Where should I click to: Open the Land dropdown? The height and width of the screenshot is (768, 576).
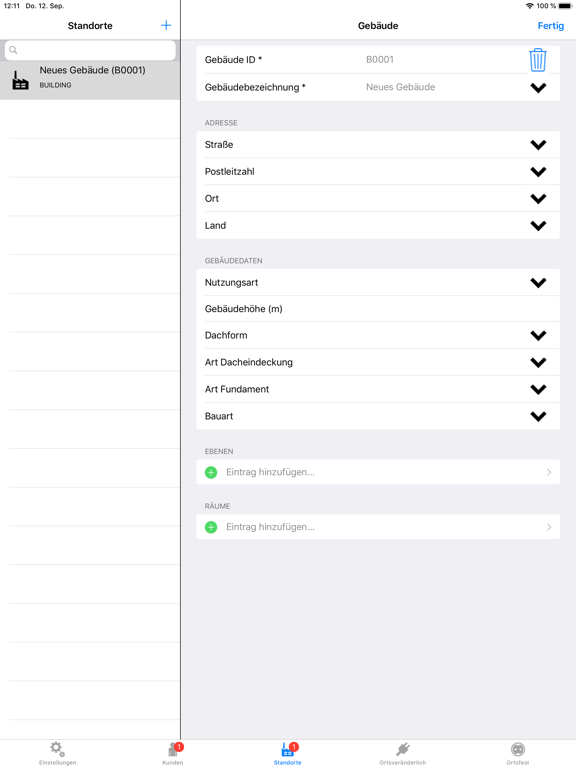point(538,226)
